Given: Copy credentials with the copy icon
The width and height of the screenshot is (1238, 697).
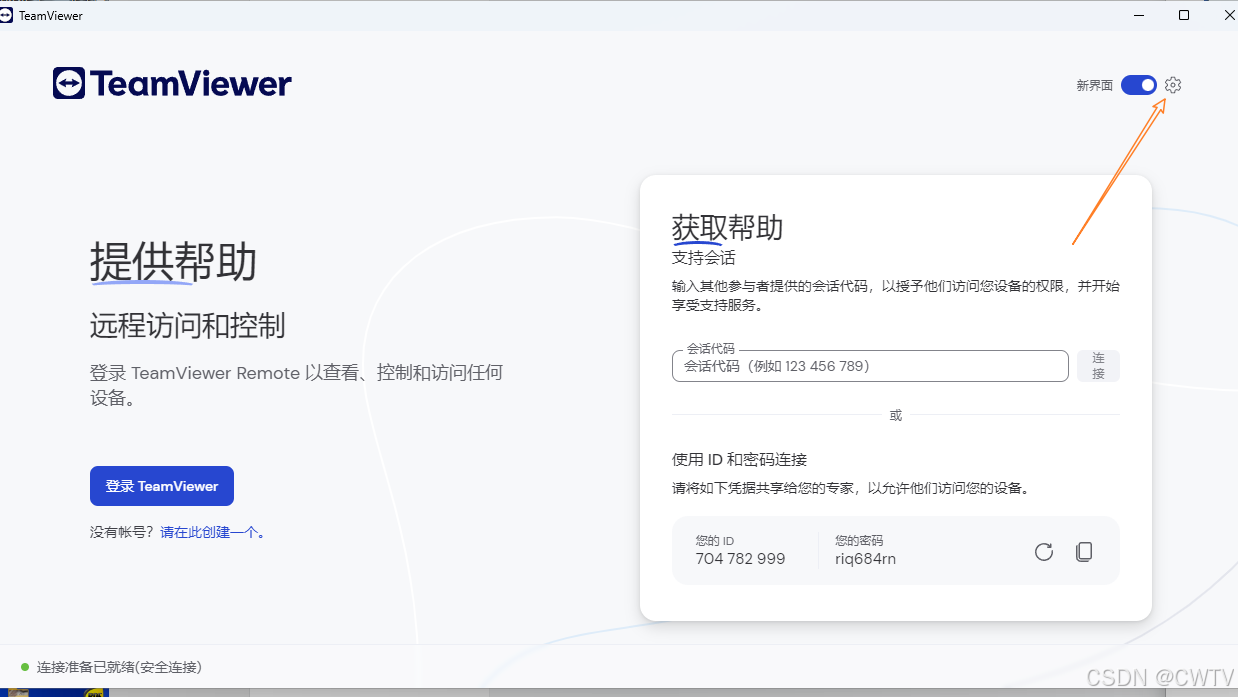Looking at the screenshot, I should [x=1084, y=552].
